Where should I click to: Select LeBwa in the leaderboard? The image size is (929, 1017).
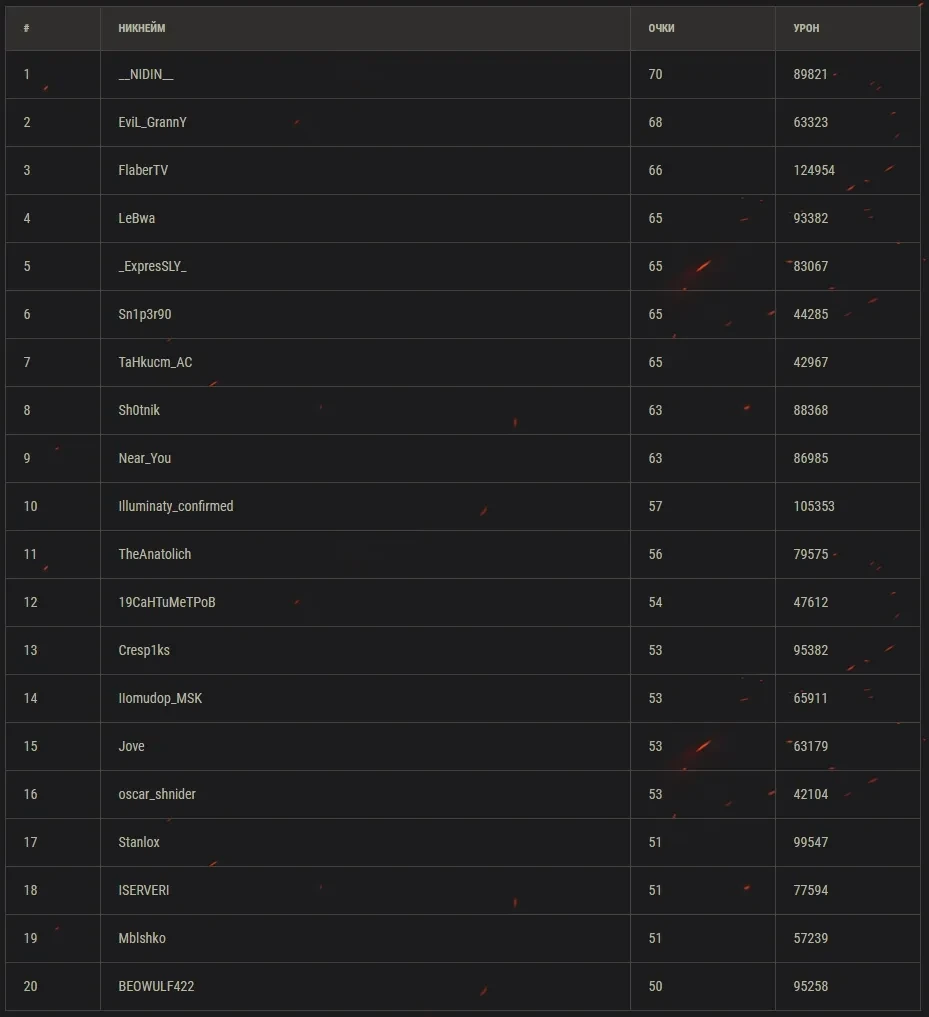click(137, 219)
